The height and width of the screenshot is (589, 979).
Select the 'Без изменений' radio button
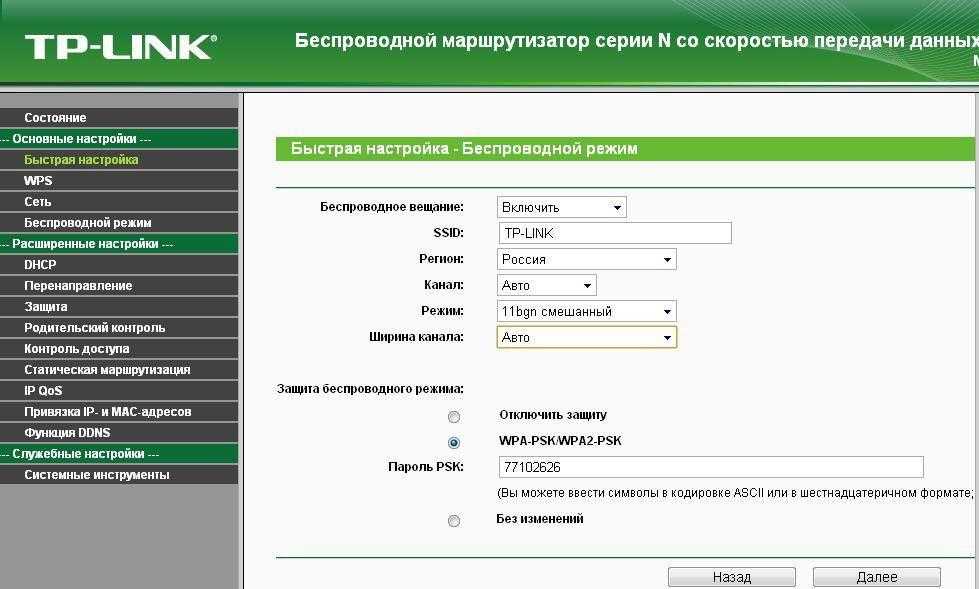click(x=454, y=521)
